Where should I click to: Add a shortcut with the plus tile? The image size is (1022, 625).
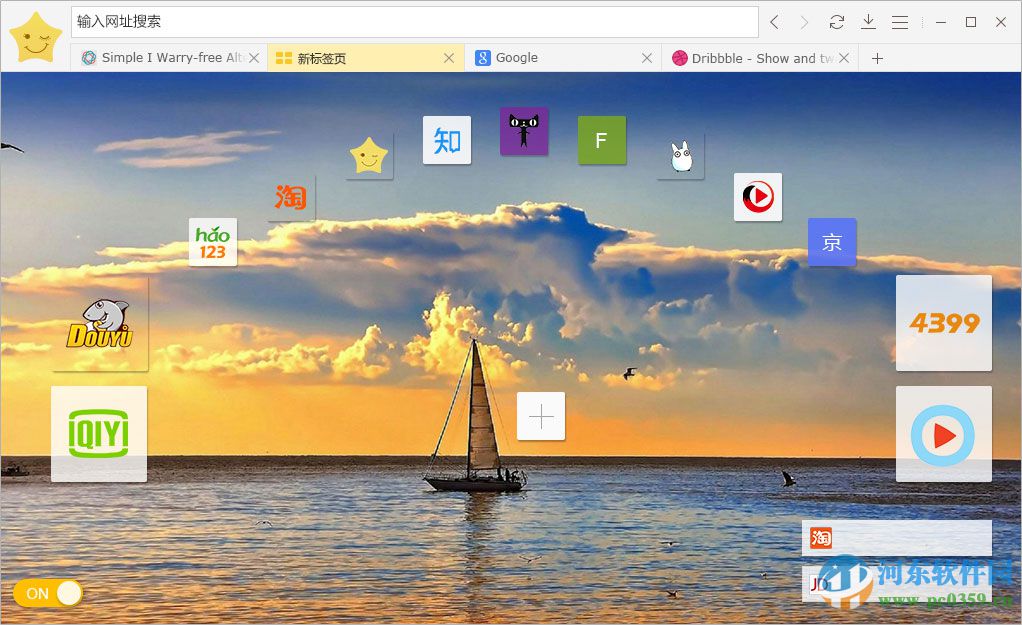541,416
